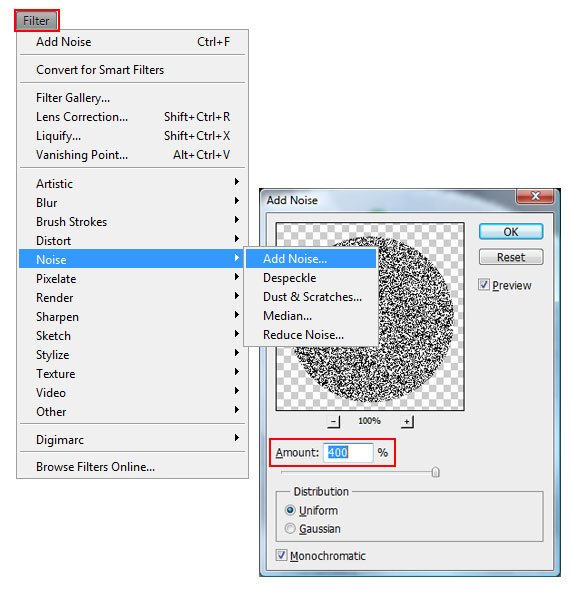Expand the Stylize submenu
Image resolution: width=580 pixels, height=600 pixels.
133,355
